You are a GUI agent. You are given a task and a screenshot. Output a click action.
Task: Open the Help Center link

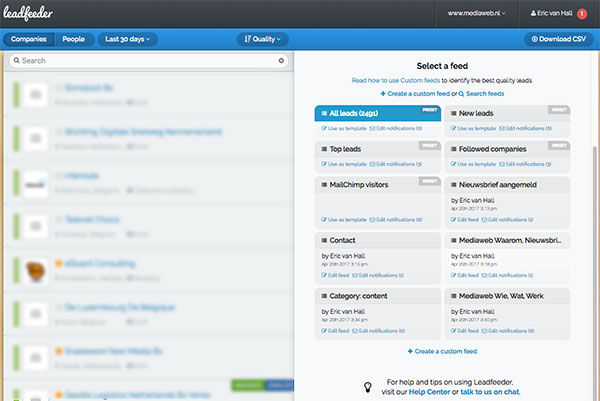(x=429, y=392)
